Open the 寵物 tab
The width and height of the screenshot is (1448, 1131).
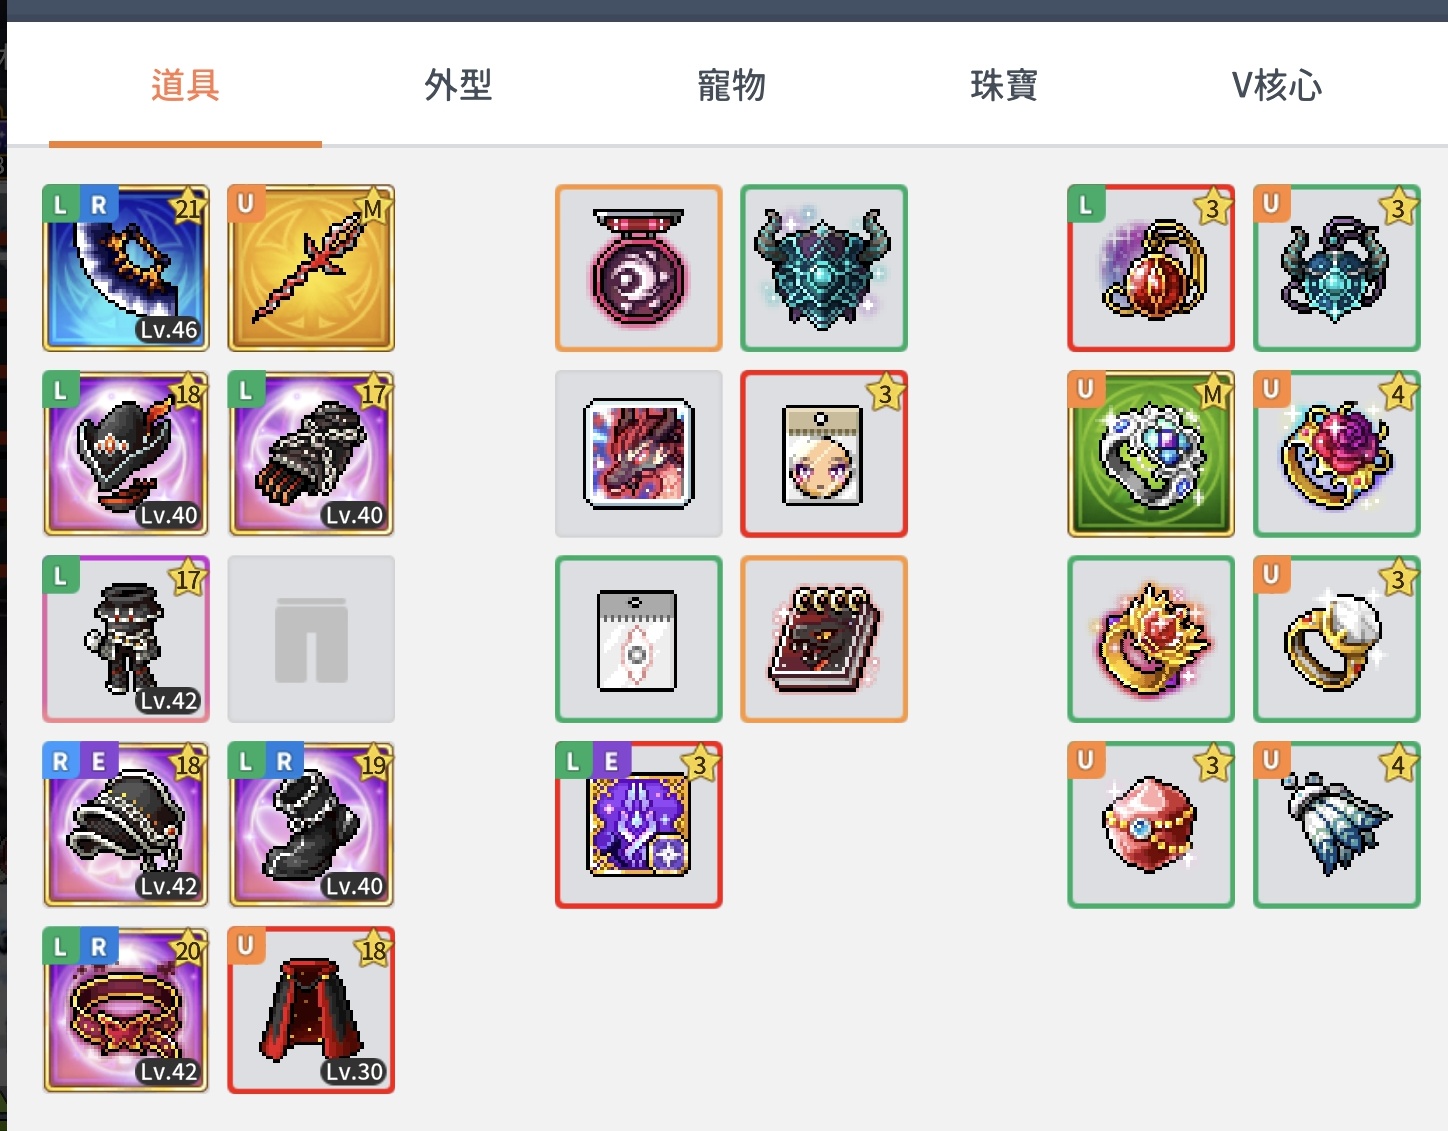click(731, 86)
